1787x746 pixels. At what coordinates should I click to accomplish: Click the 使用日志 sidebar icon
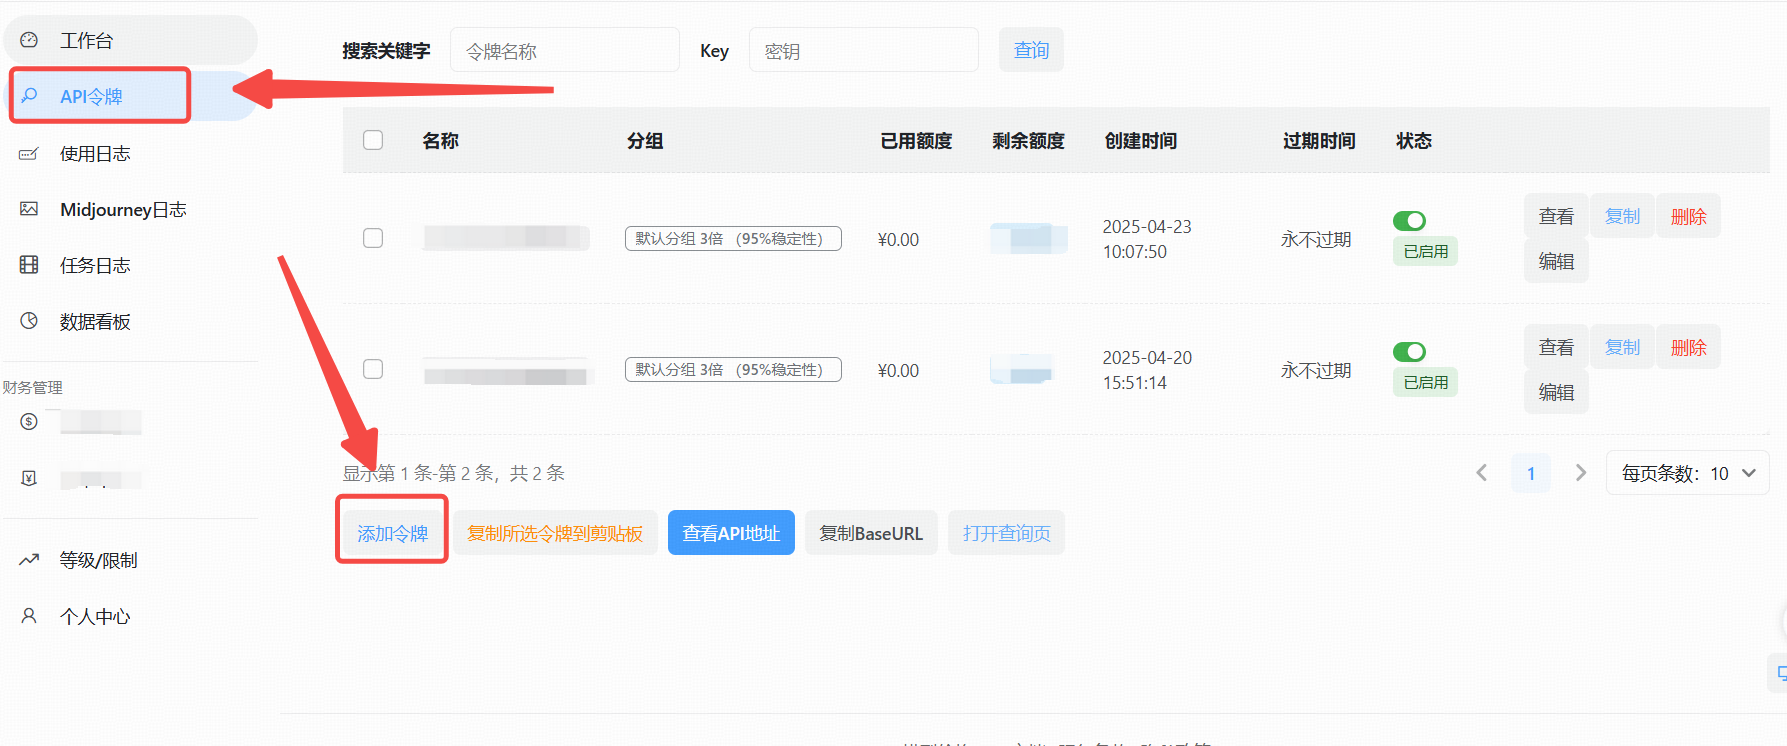(x=29, y=153)
